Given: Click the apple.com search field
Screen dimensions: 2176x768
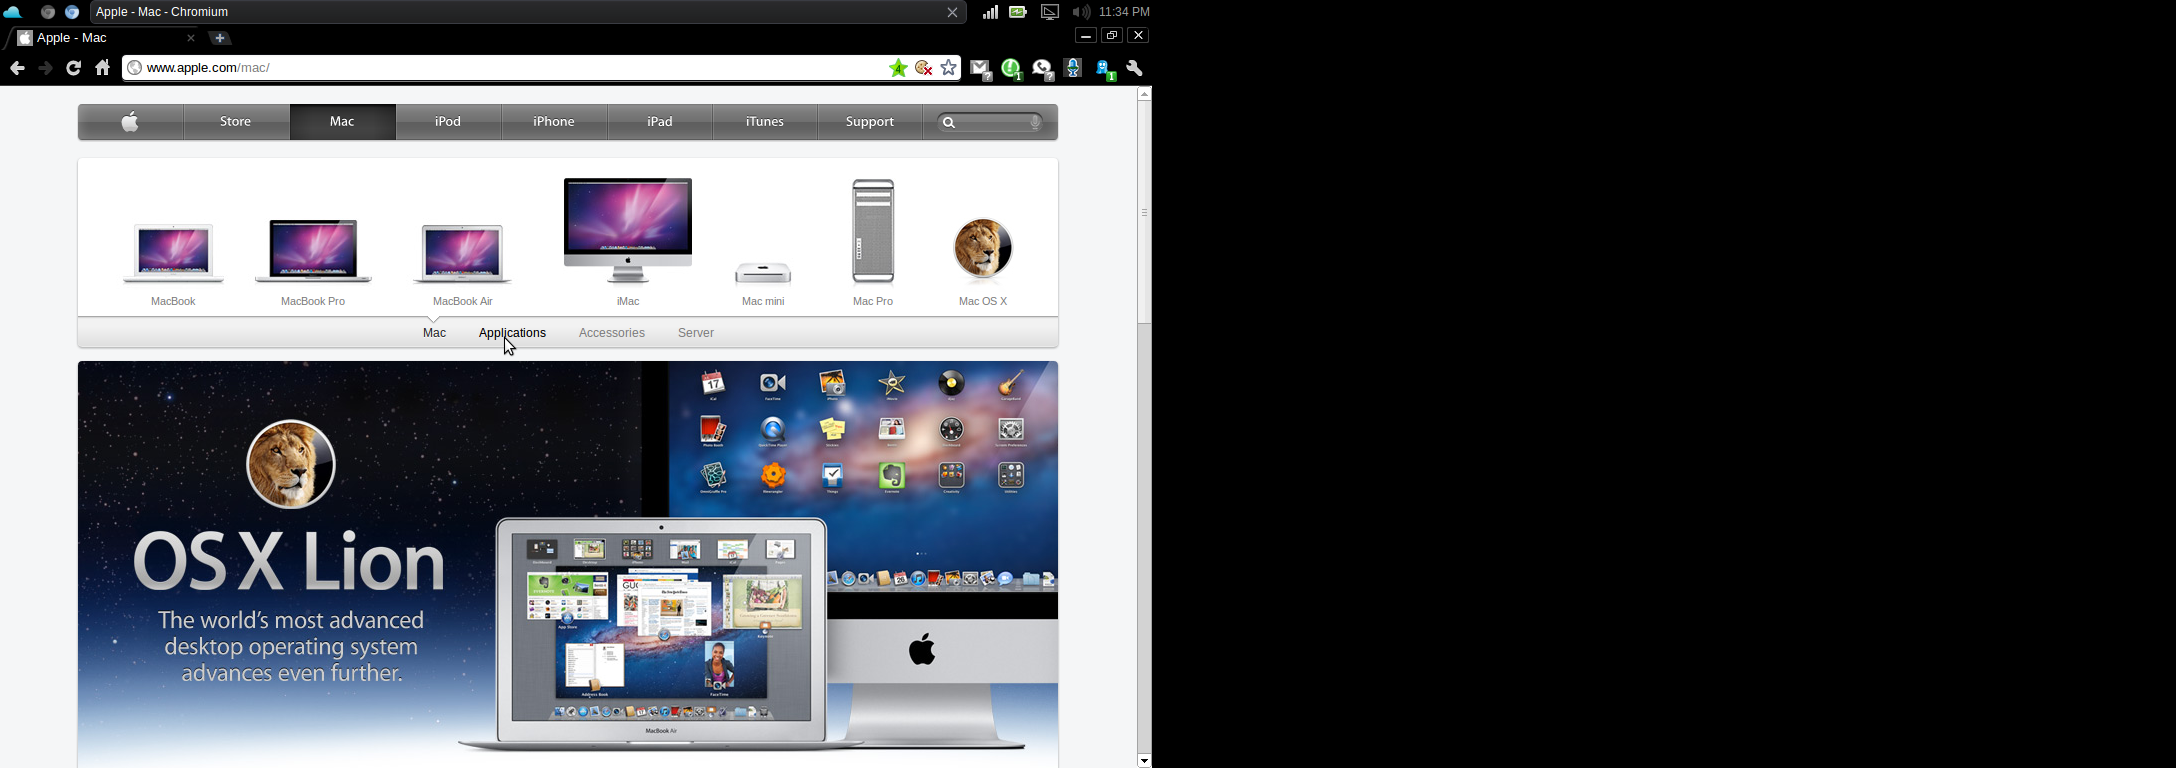Looking at the screenshot, I should coord(991,123).
